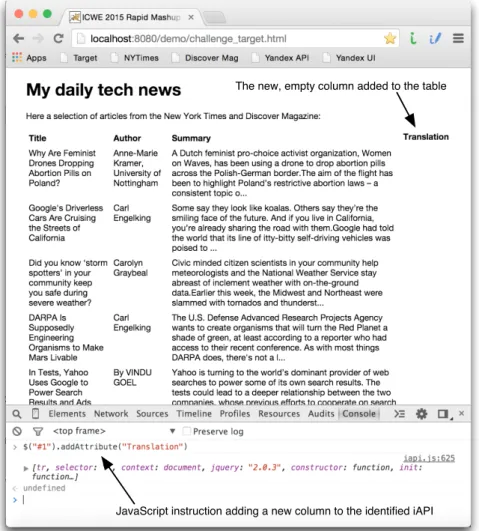Open DevTools settings gear
The width and height of the screenshot is (479, 531).
tap(421, 414)
